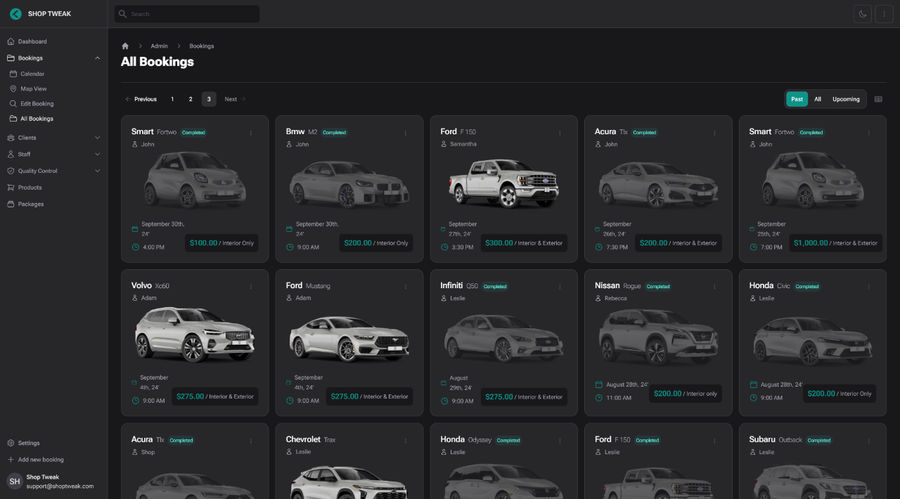Viewport: 900px width, 499px height.
Task: Open Dashboard from the sidebar
Action: coord(32,41)
